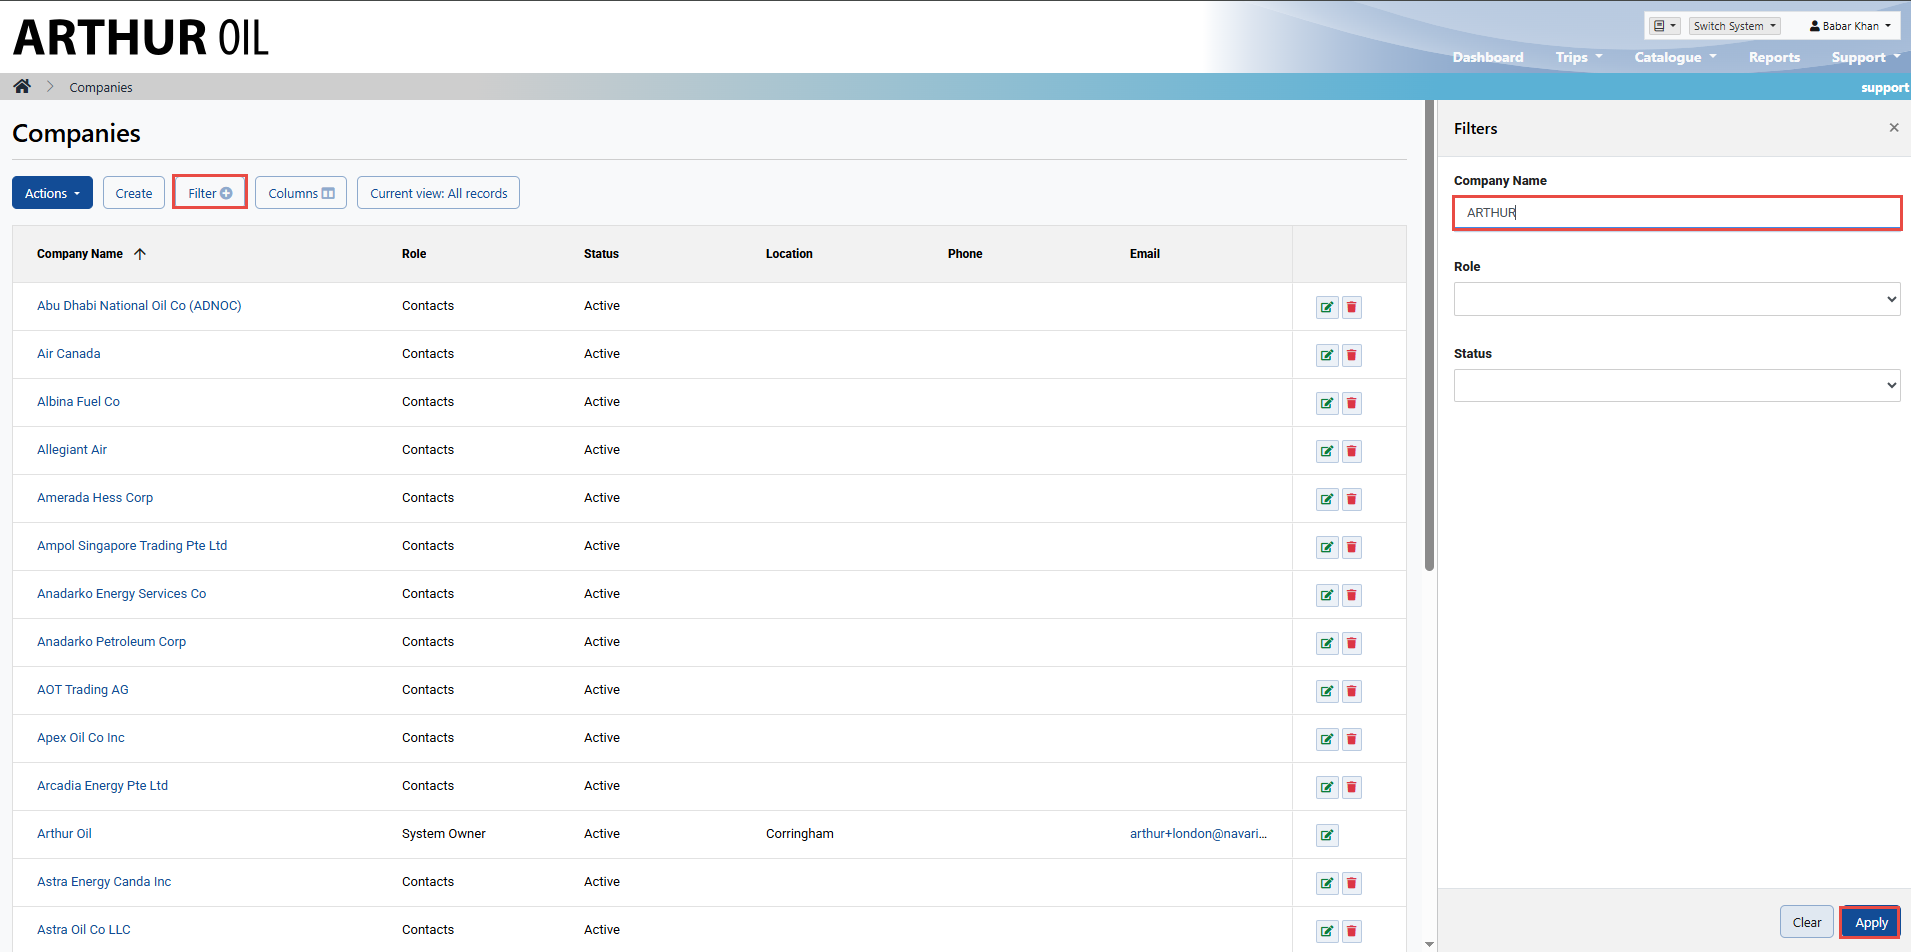Open the layout icon dropdown beside Switch System
Image resolution: width=1911 pixels, height=952 pixels.
point(1664,26)
